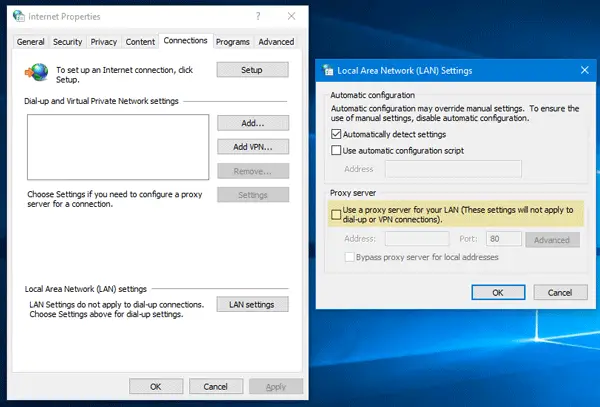Switch to the Security tab
The height and width of the screenshot is (407, 600).
67,42
